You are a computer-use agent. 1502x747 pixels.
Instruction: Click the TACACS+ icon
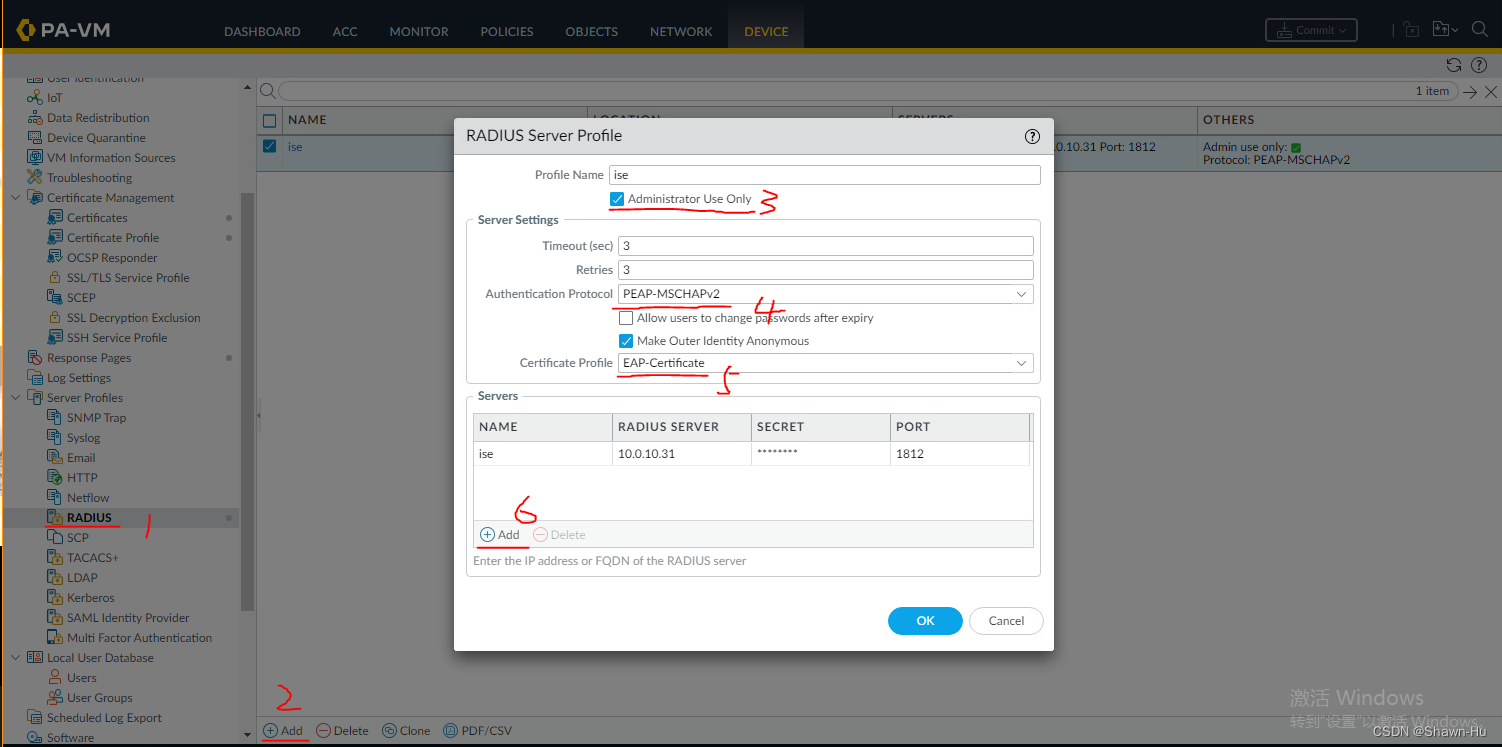coord(55,558)
